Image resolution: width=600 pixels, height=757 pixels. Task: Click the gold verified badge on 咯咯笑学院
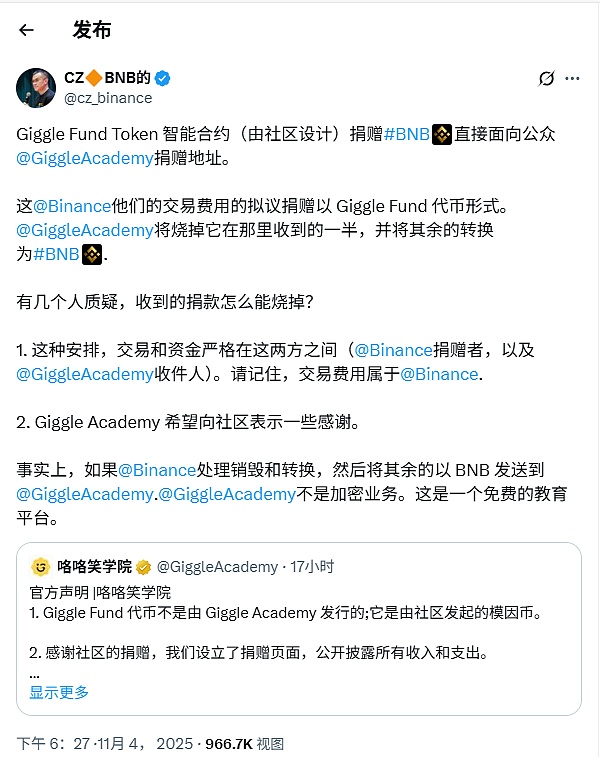tap(143, 567)
